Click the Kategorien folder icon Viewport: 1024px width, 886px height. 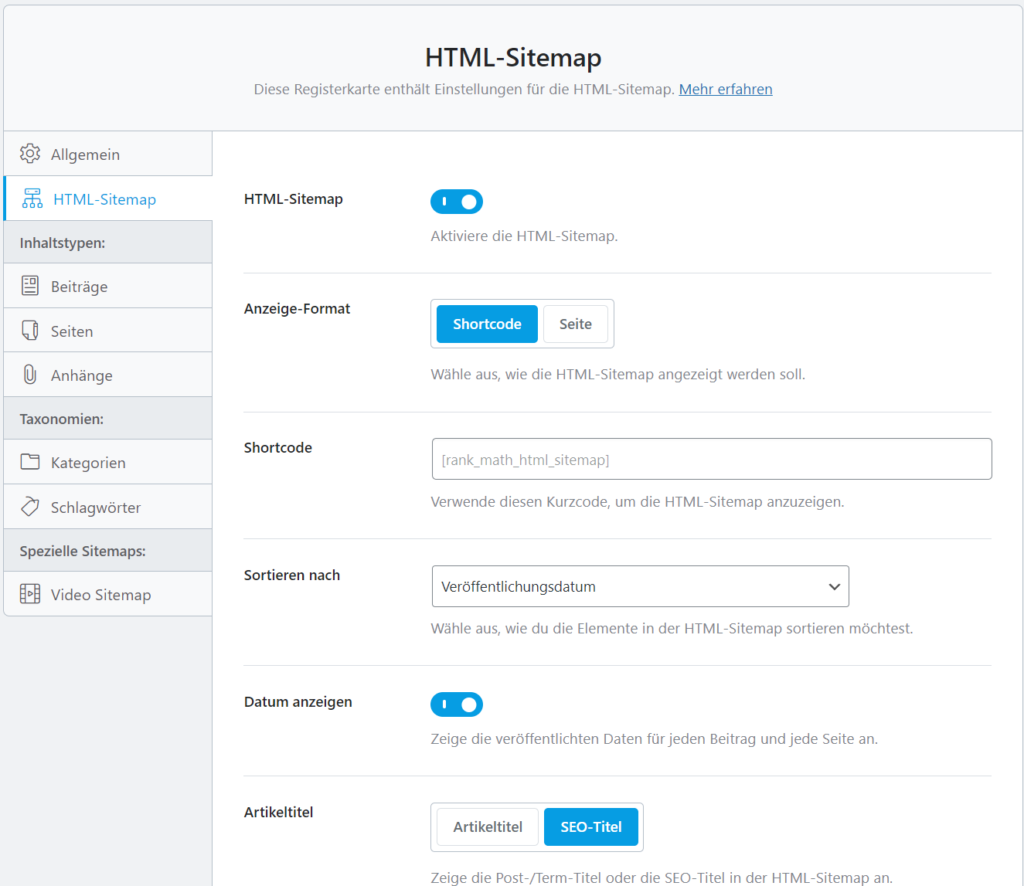pos(30,463)
